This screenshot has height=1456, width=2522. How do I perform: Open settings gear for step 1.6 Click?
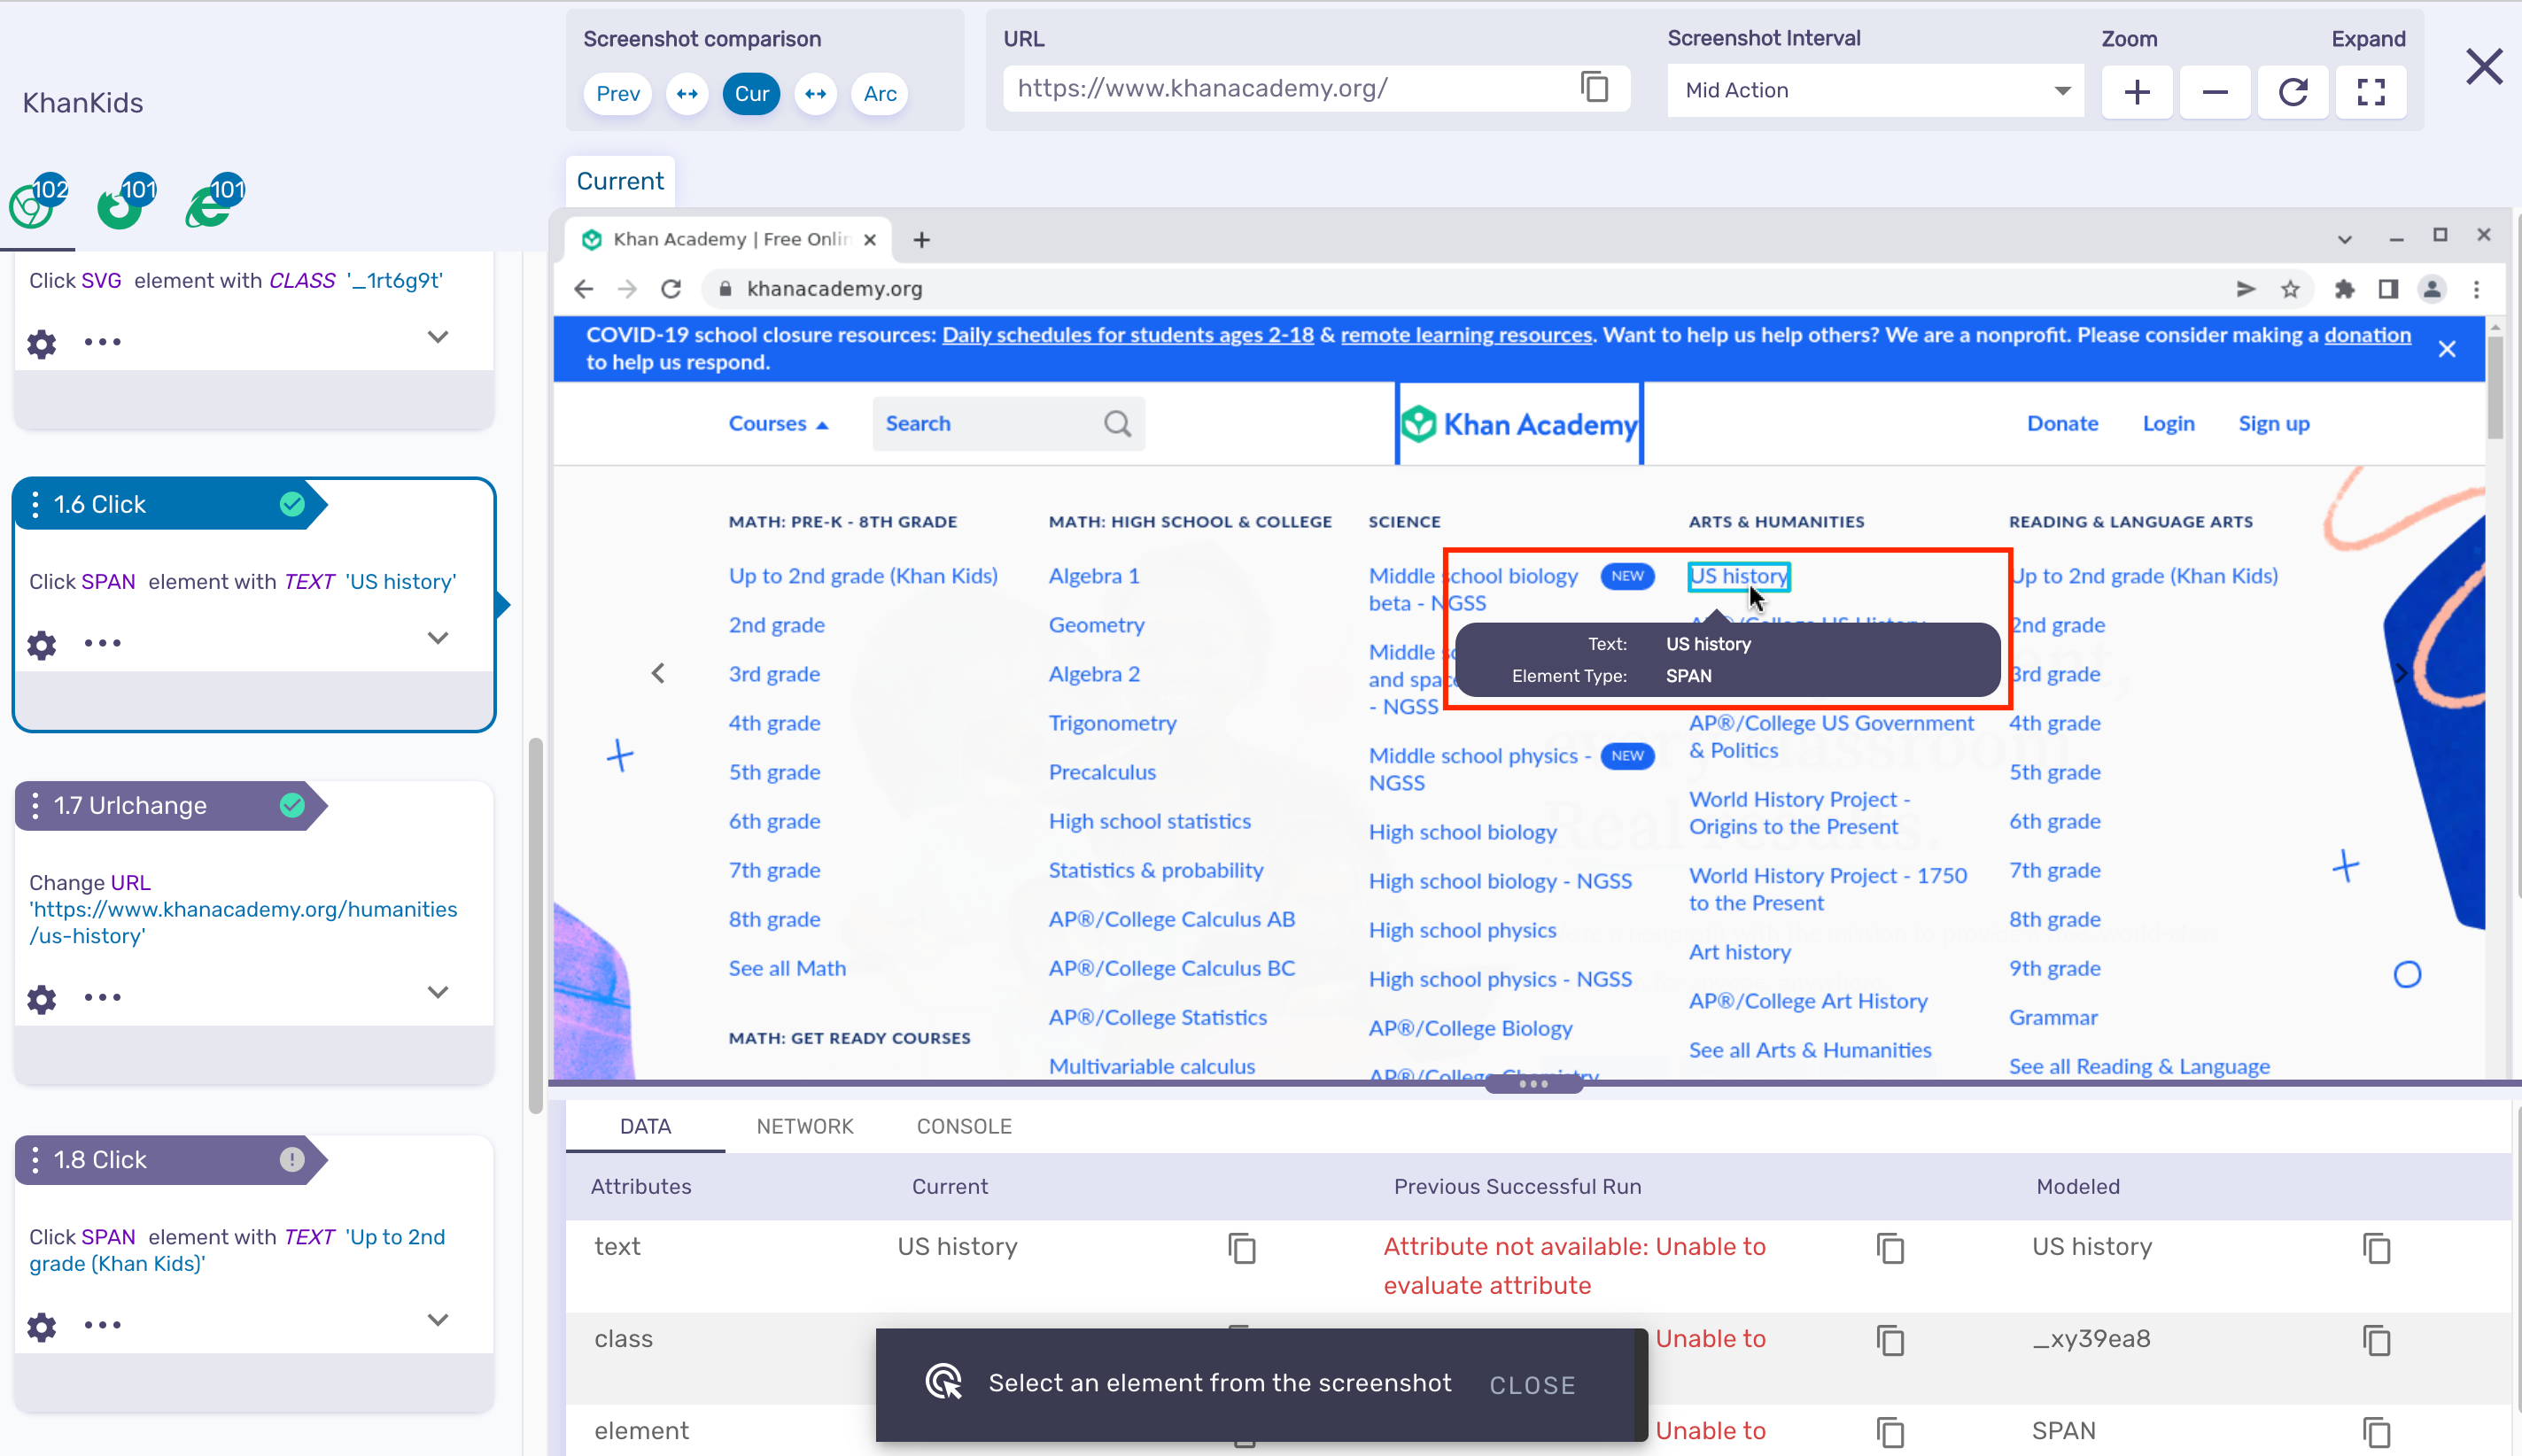41,645
